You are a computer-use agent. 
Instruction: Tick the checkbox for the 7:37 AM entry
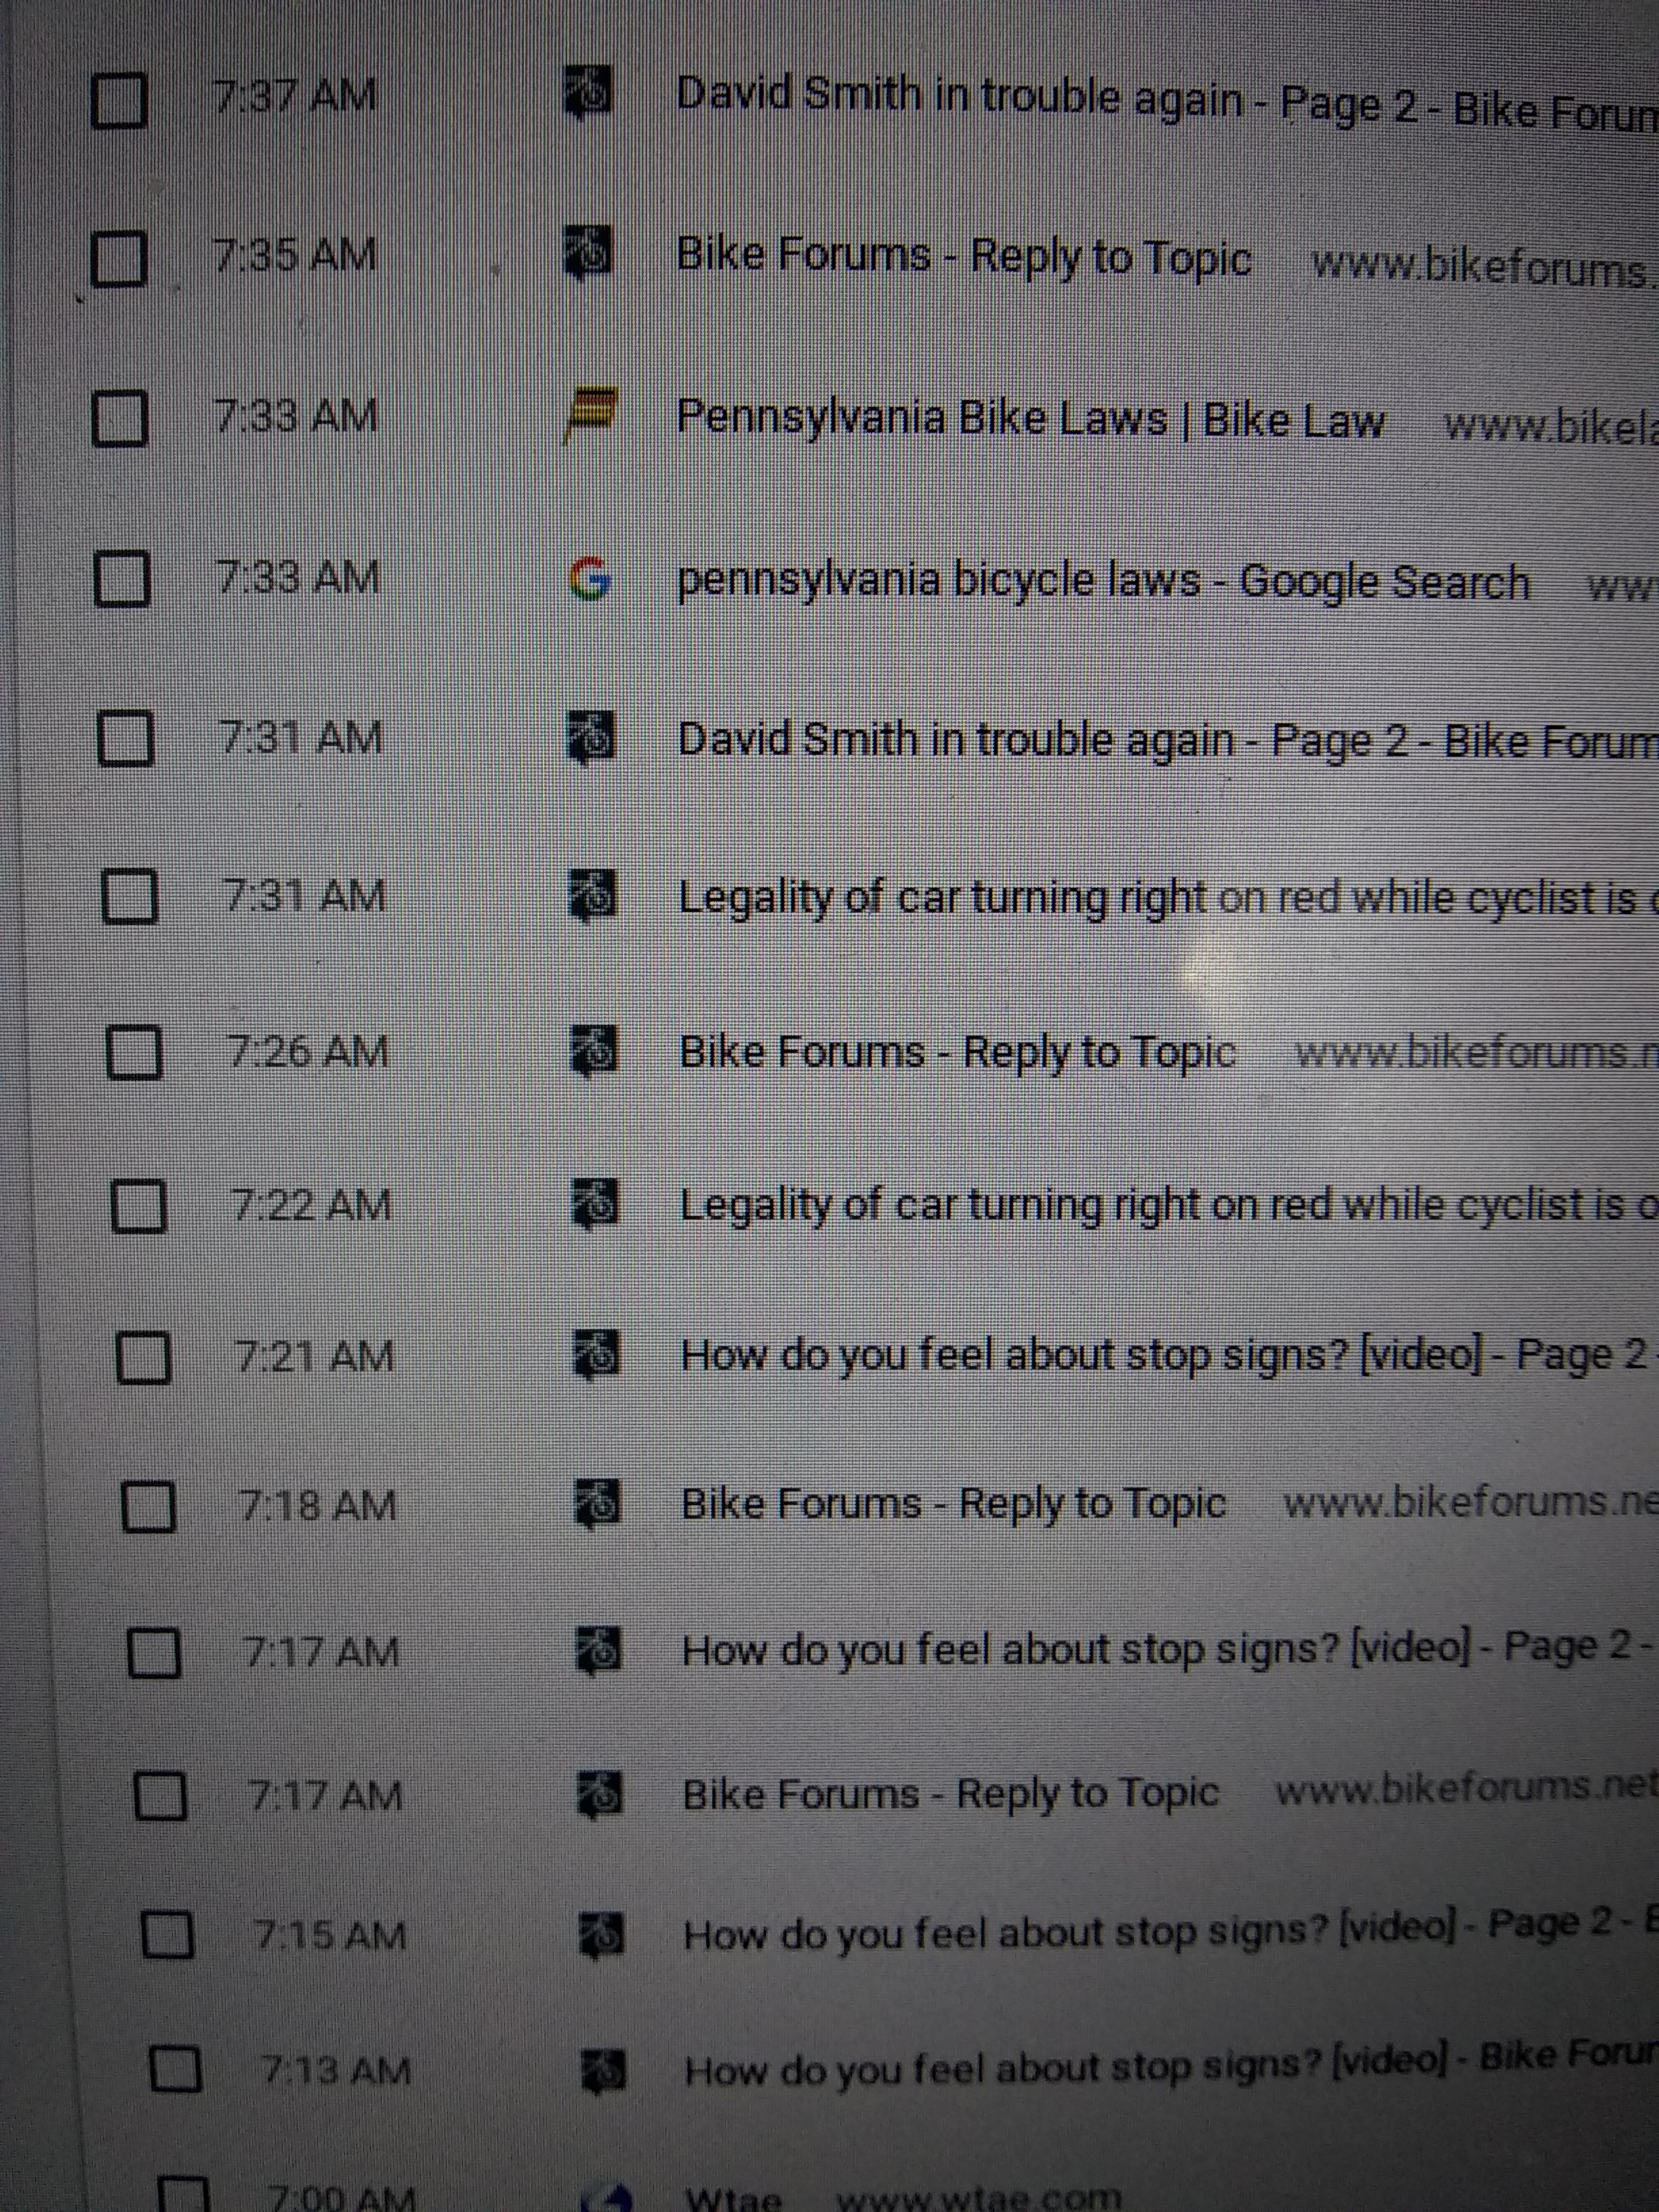[x=119, y=99]
